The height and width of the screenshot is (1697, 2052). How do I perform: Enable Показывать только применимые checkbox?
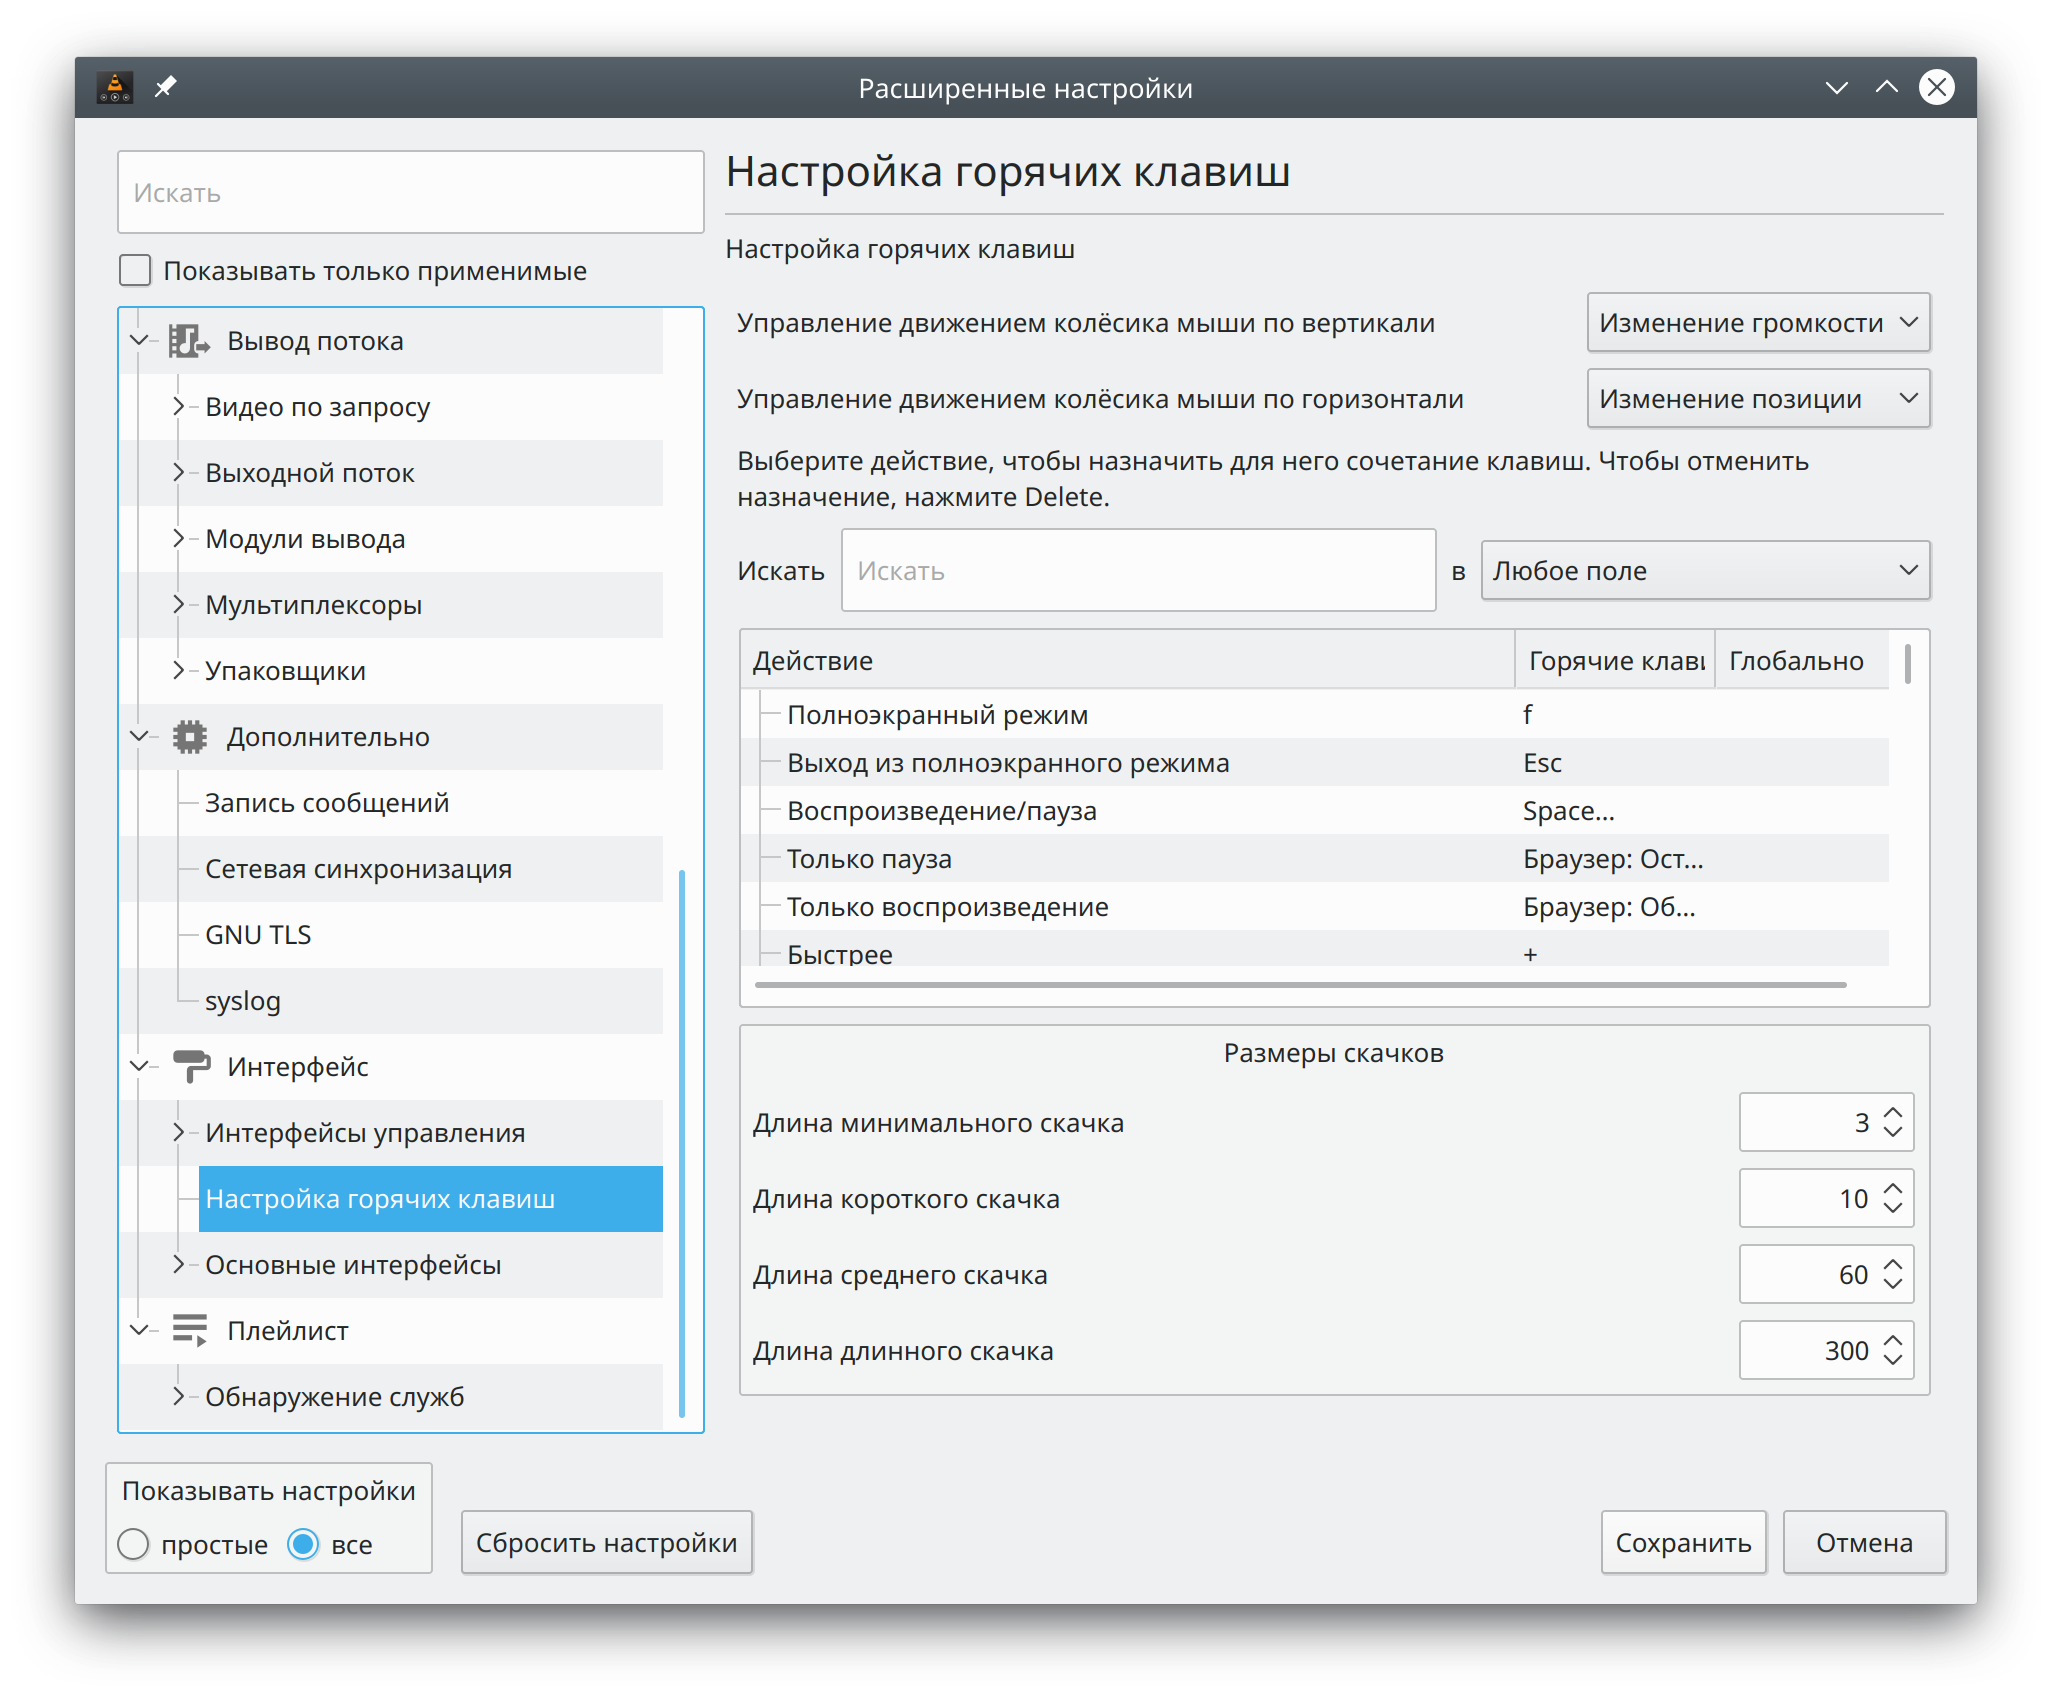pyautogui.click(x=135, y=271)
